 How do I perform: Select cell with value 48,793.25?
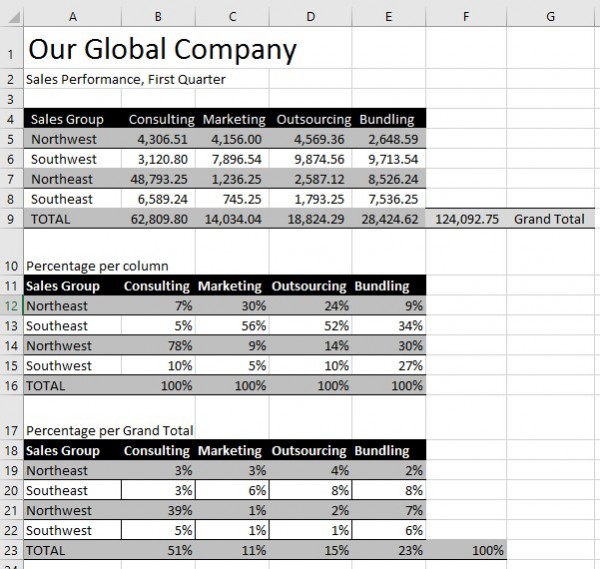pyautogui.click(x=158, y=179)
